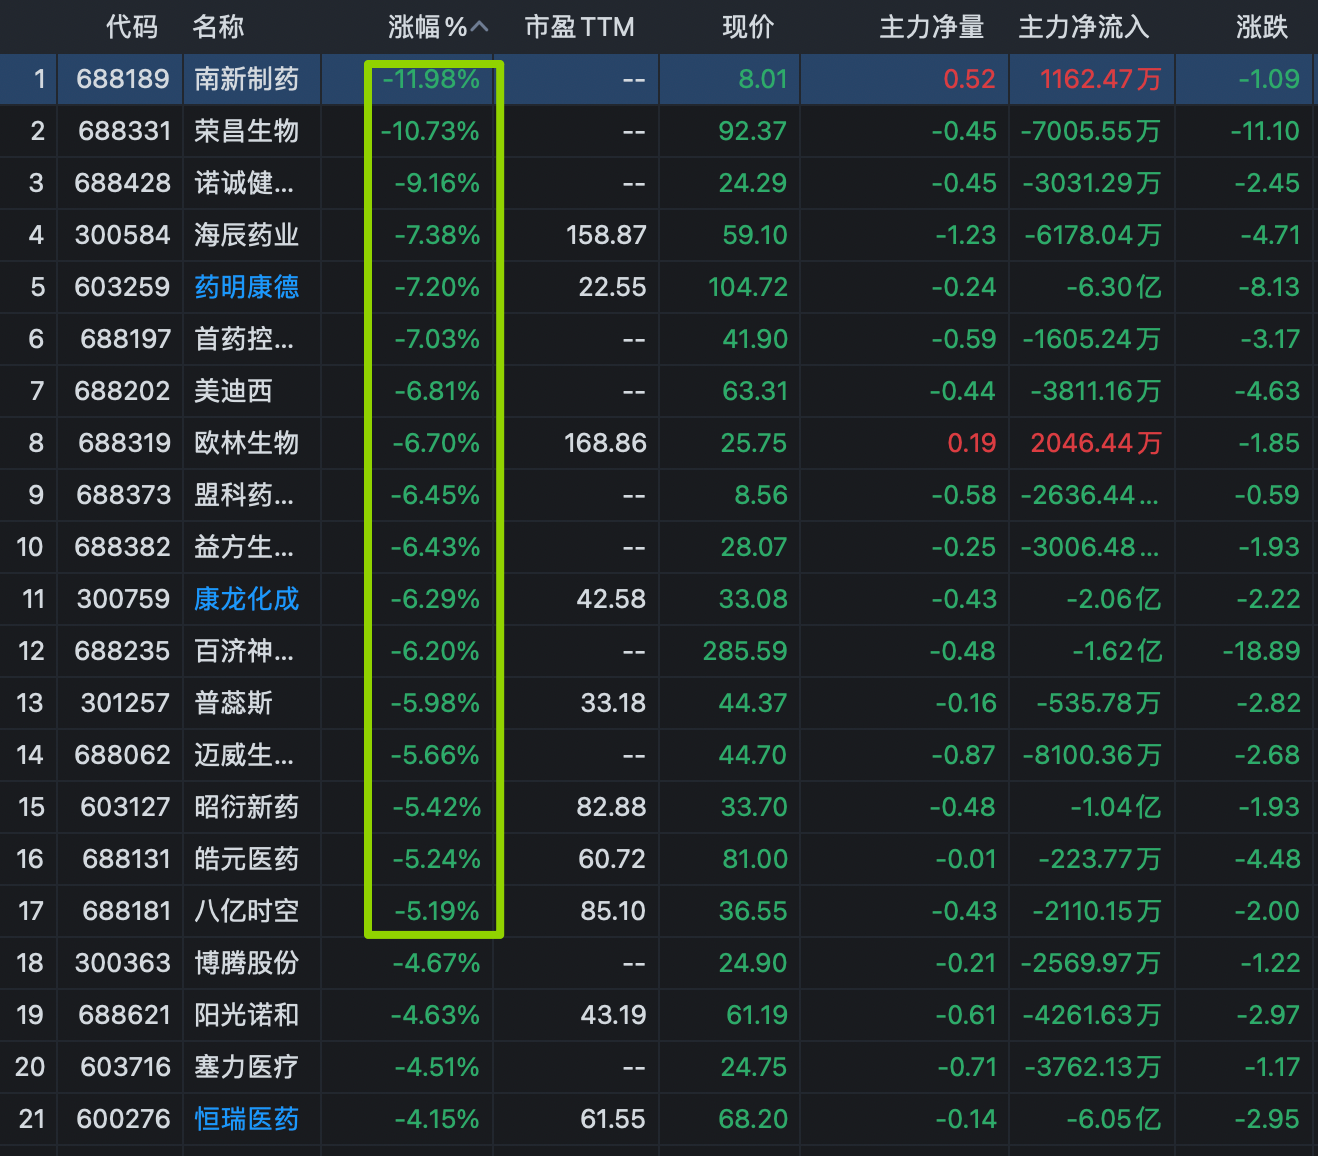Click stock code 600276
Viewport: 1318px width, 1156px height.
pos(124,1119)
